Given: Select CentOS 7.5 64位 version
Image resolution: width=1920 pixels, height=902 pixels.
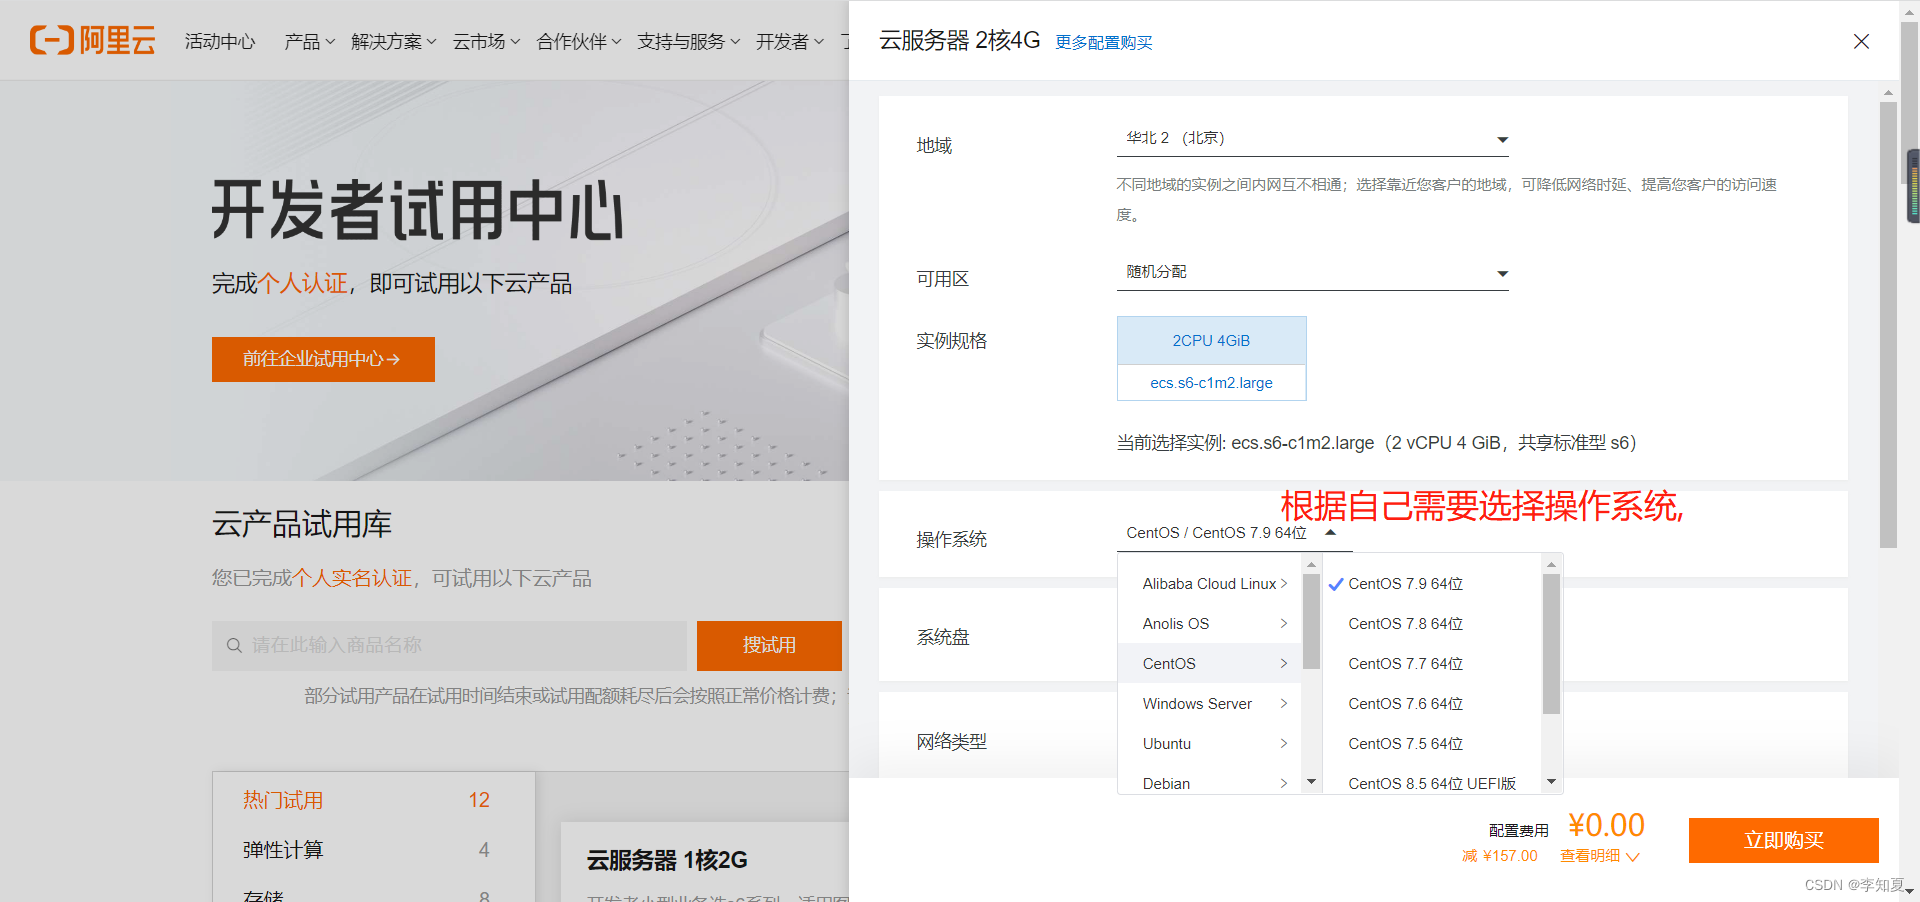Looking at the screenshot, I should coord(1405,744).
